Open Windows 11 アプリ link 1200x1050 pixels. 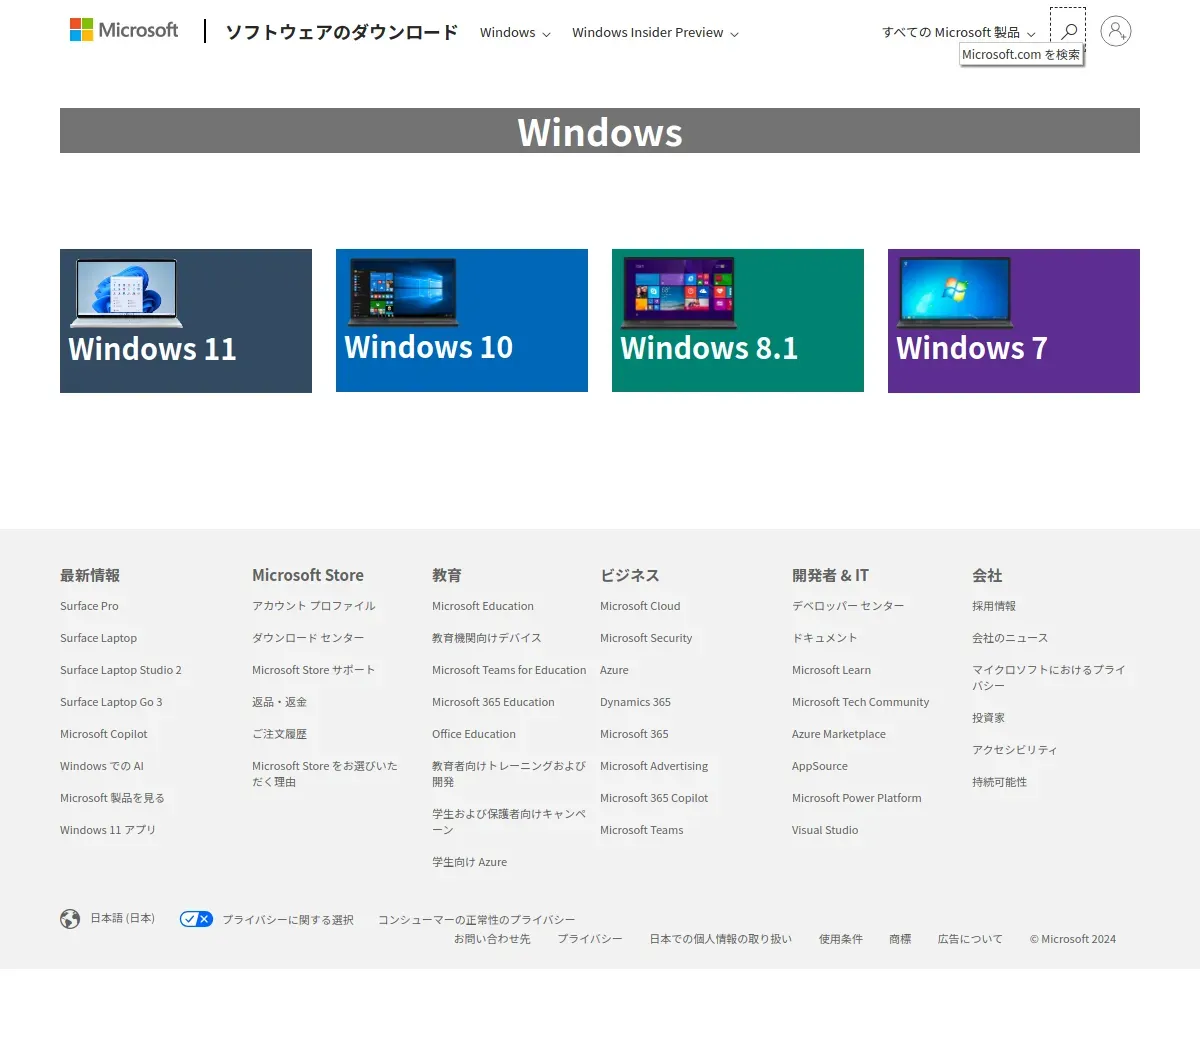tap(108, 830)
